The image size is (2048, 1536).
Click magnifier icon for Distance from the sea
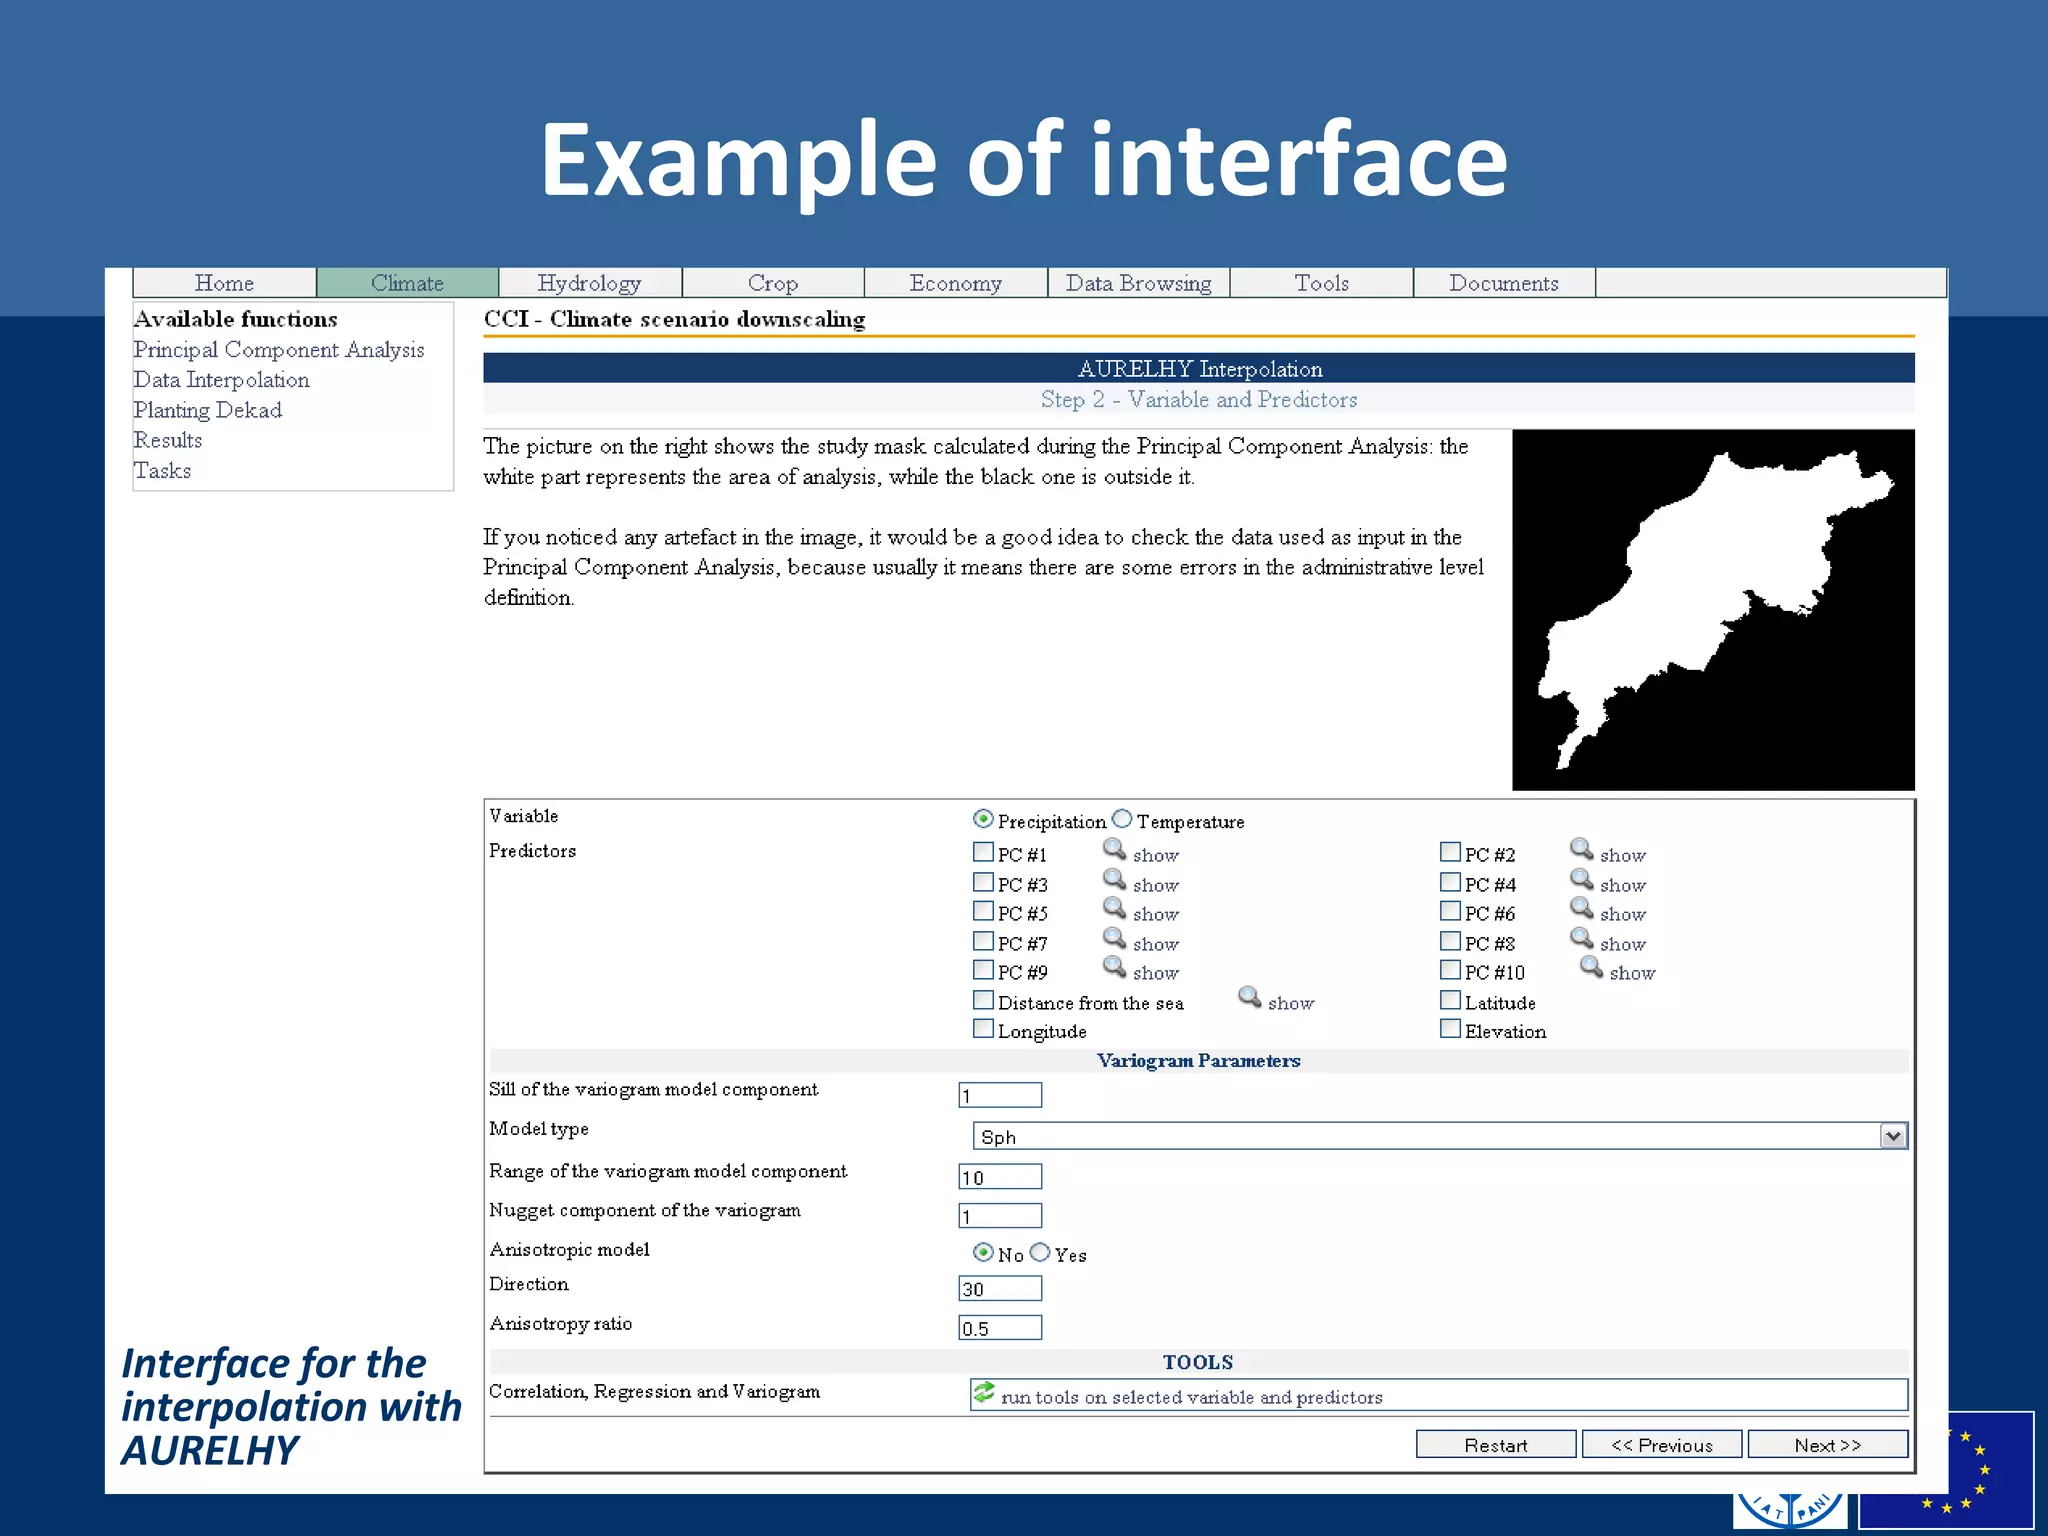coord(1249,997)
